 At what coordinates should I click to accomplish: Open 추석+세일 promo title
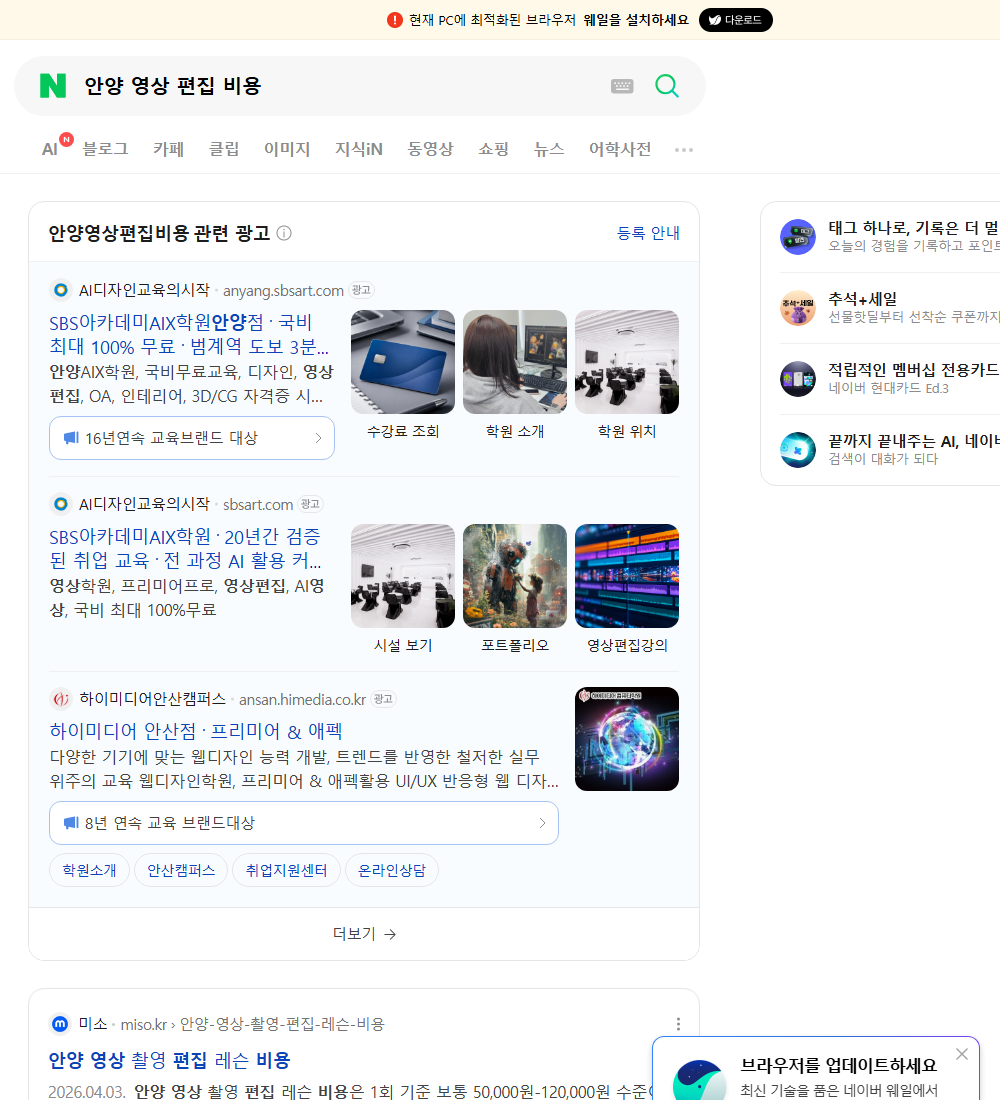(862, 299)
